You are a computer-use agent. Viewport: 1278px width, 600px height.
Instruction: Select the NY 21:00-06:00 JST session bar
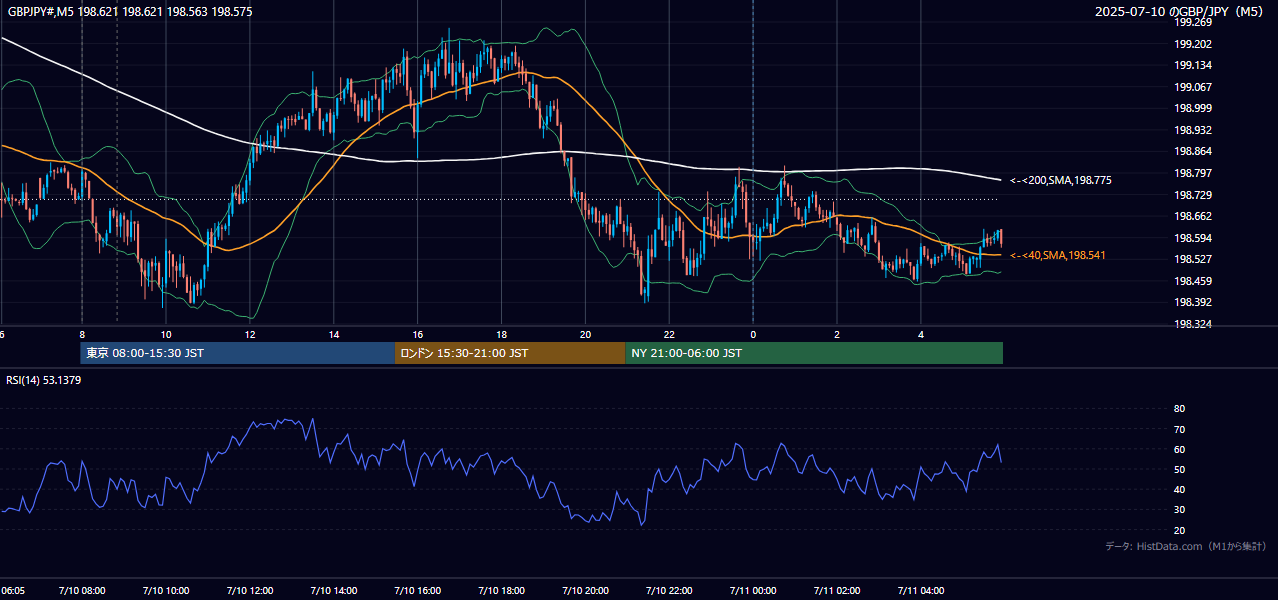(x=814, y=353)
